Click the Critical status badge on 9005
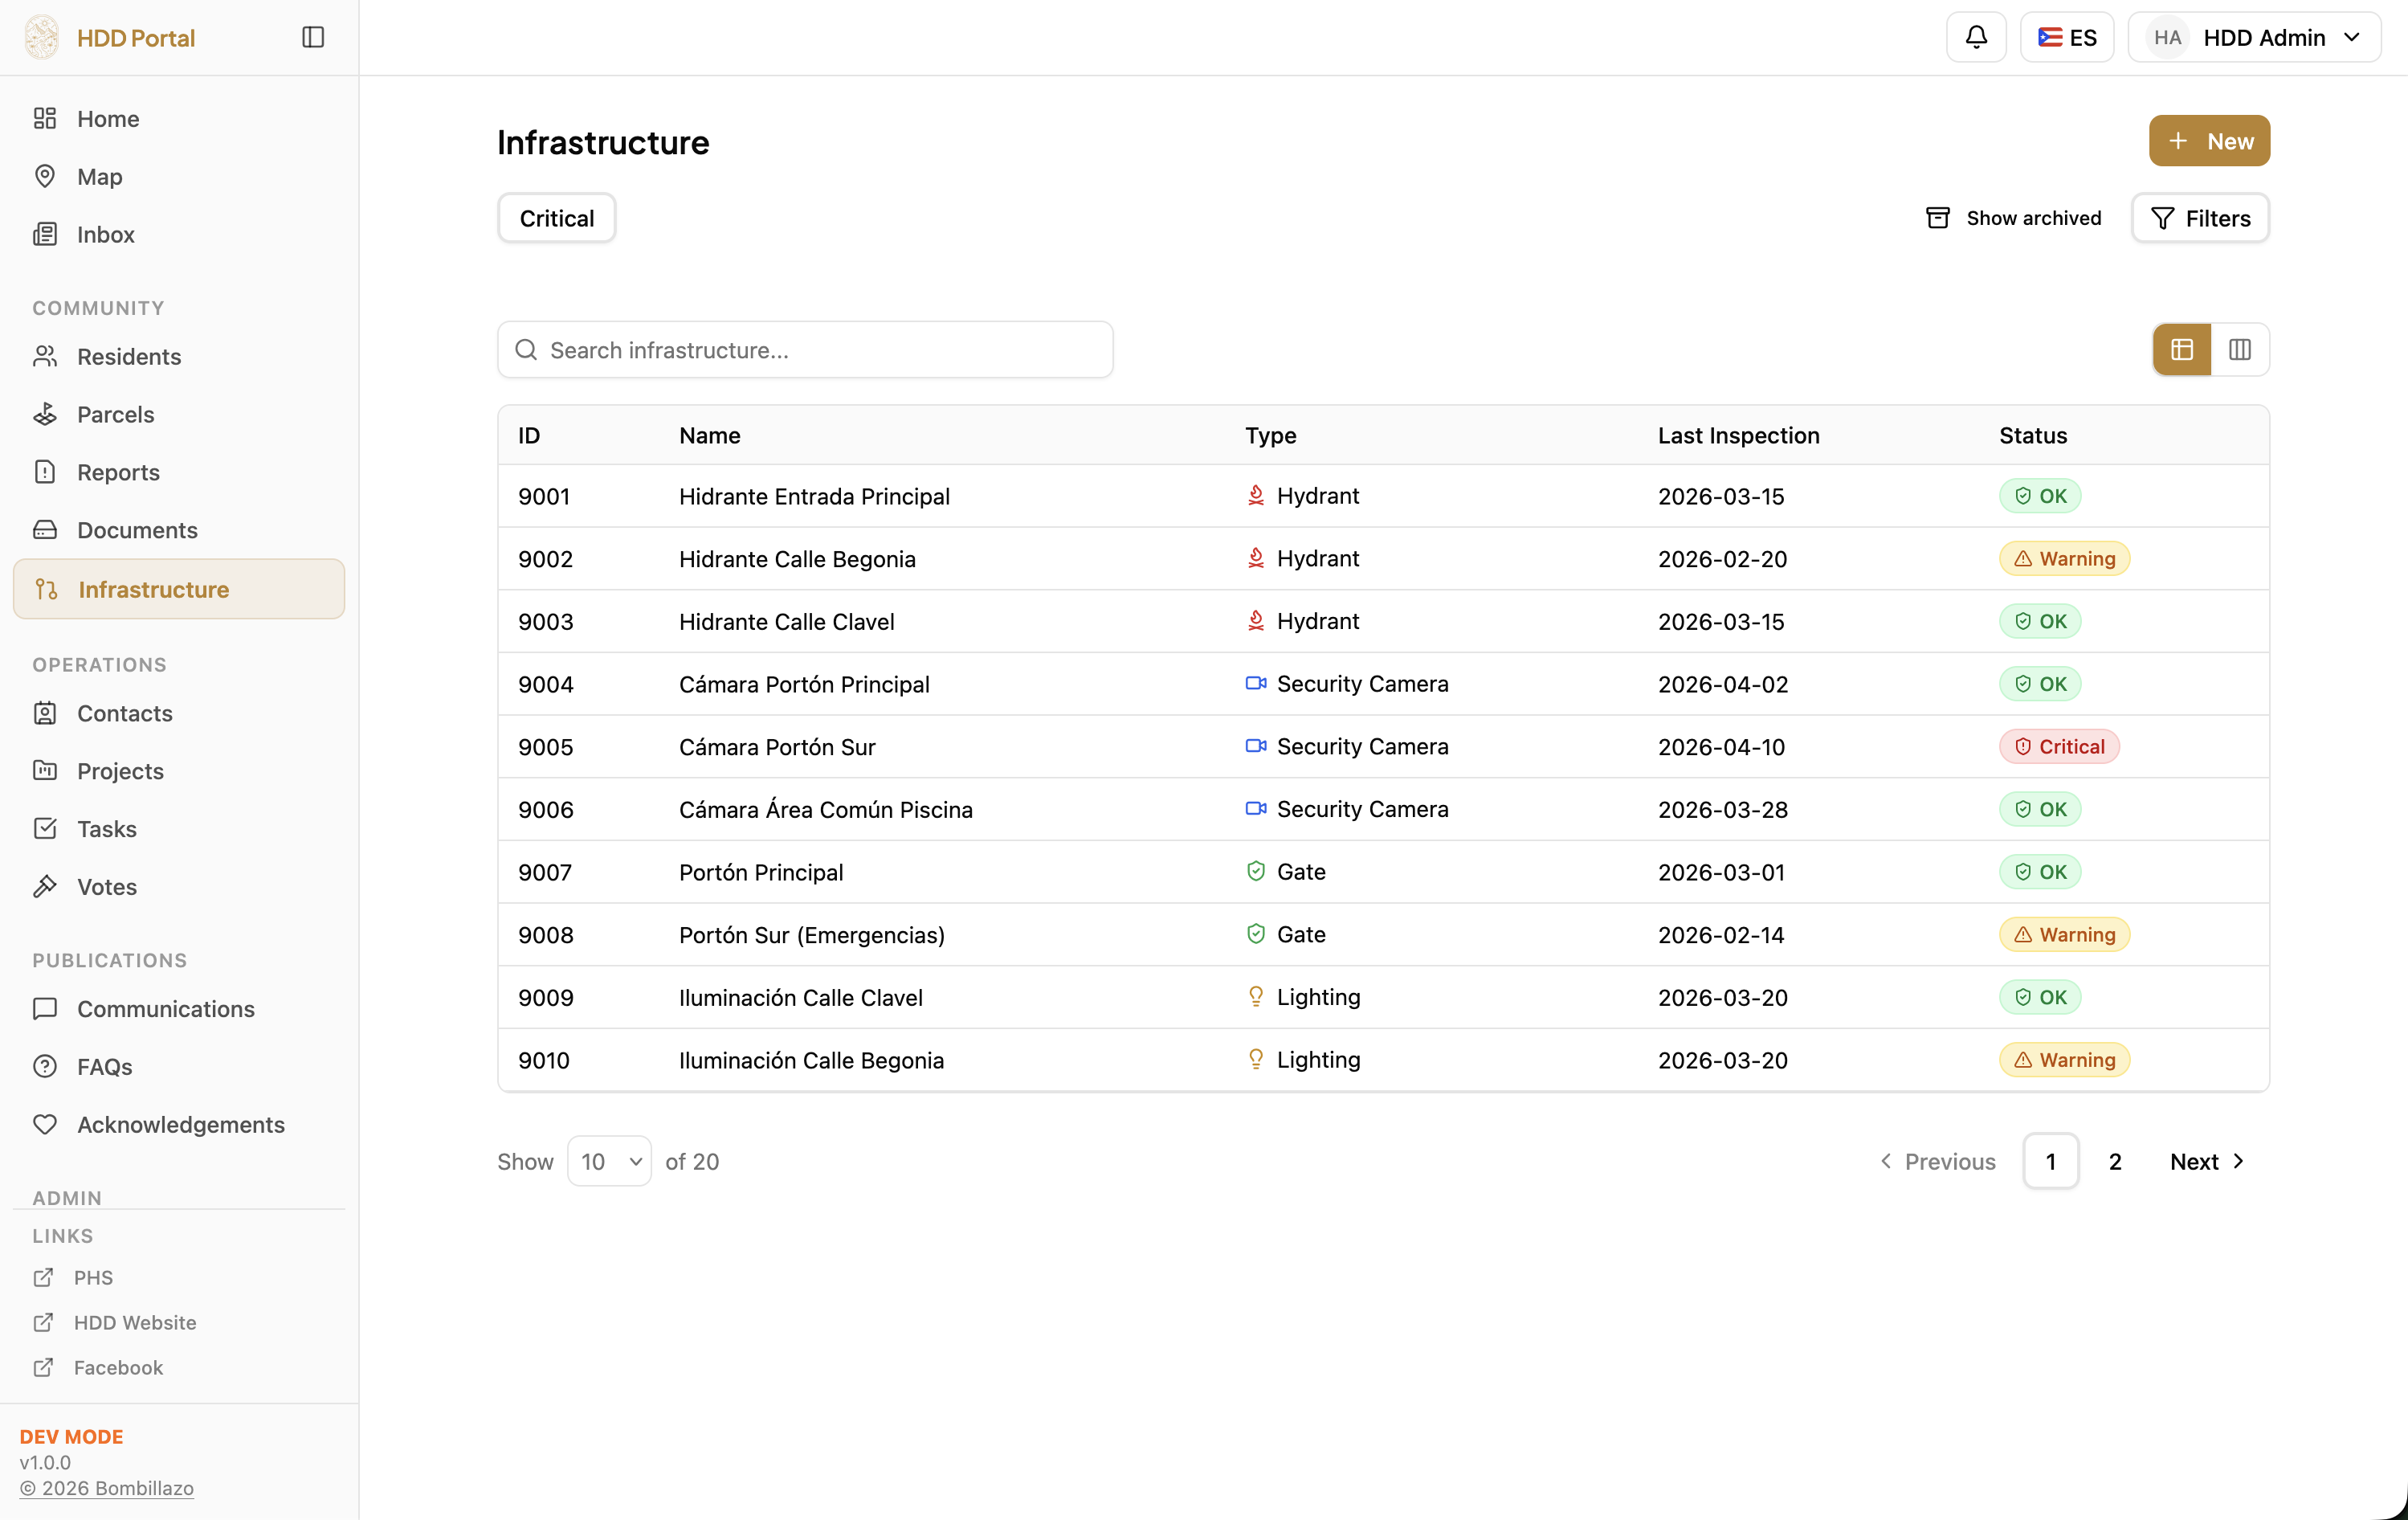The width and height of the screenshot is (2408, 1520). click(2059, 747)
